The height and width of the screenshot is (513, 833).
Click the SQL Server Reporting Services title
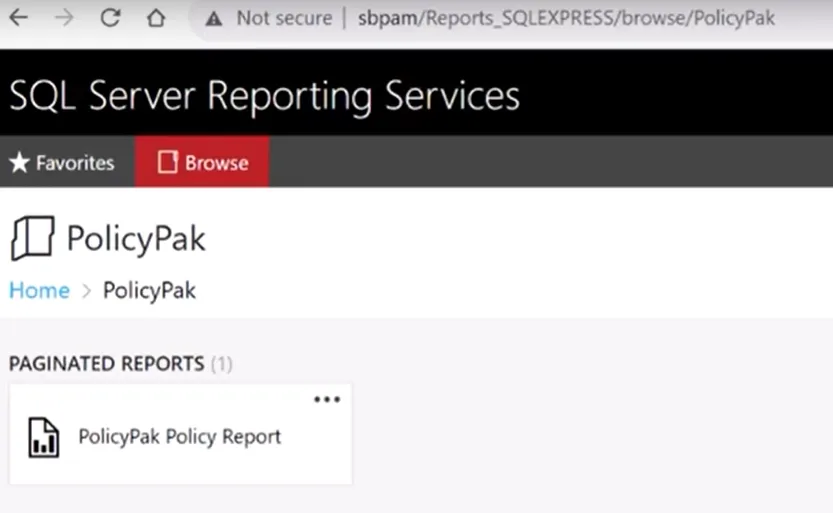click(265, 96)
